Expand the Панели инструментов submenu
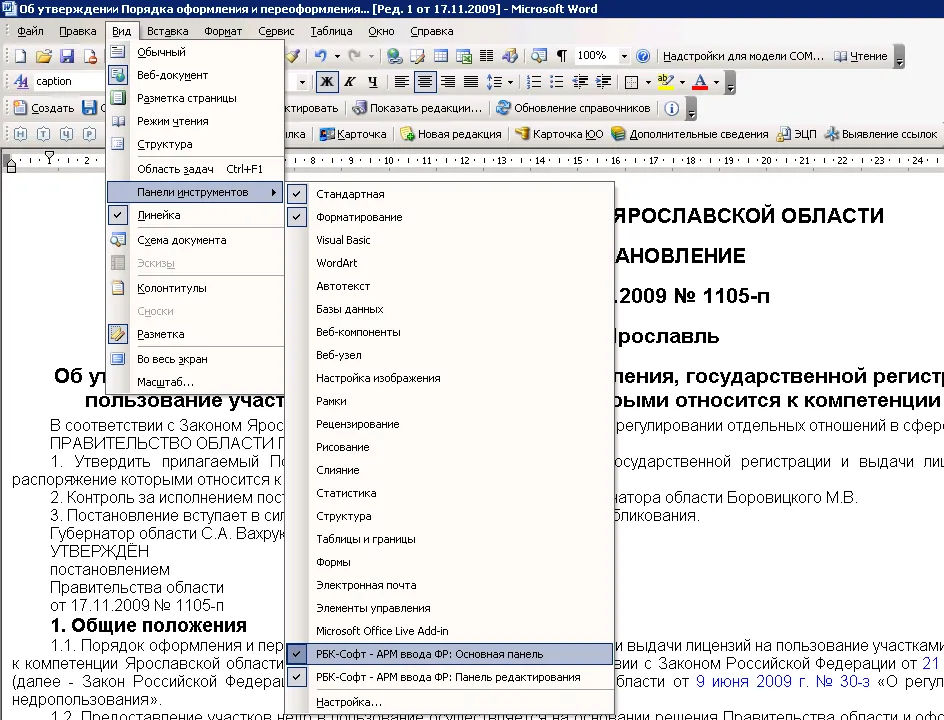The image size is (944, 720). click(x=195, y=192)
